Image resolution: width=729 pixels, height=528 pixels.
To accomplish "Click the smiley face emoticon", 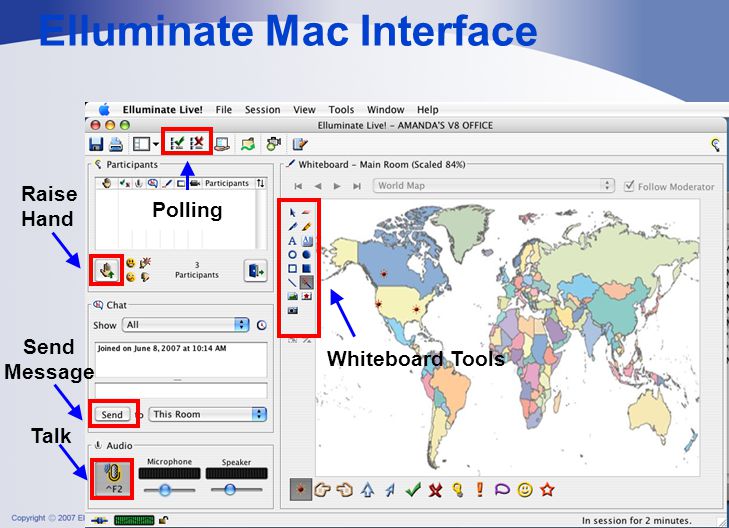I will (131, 263).
